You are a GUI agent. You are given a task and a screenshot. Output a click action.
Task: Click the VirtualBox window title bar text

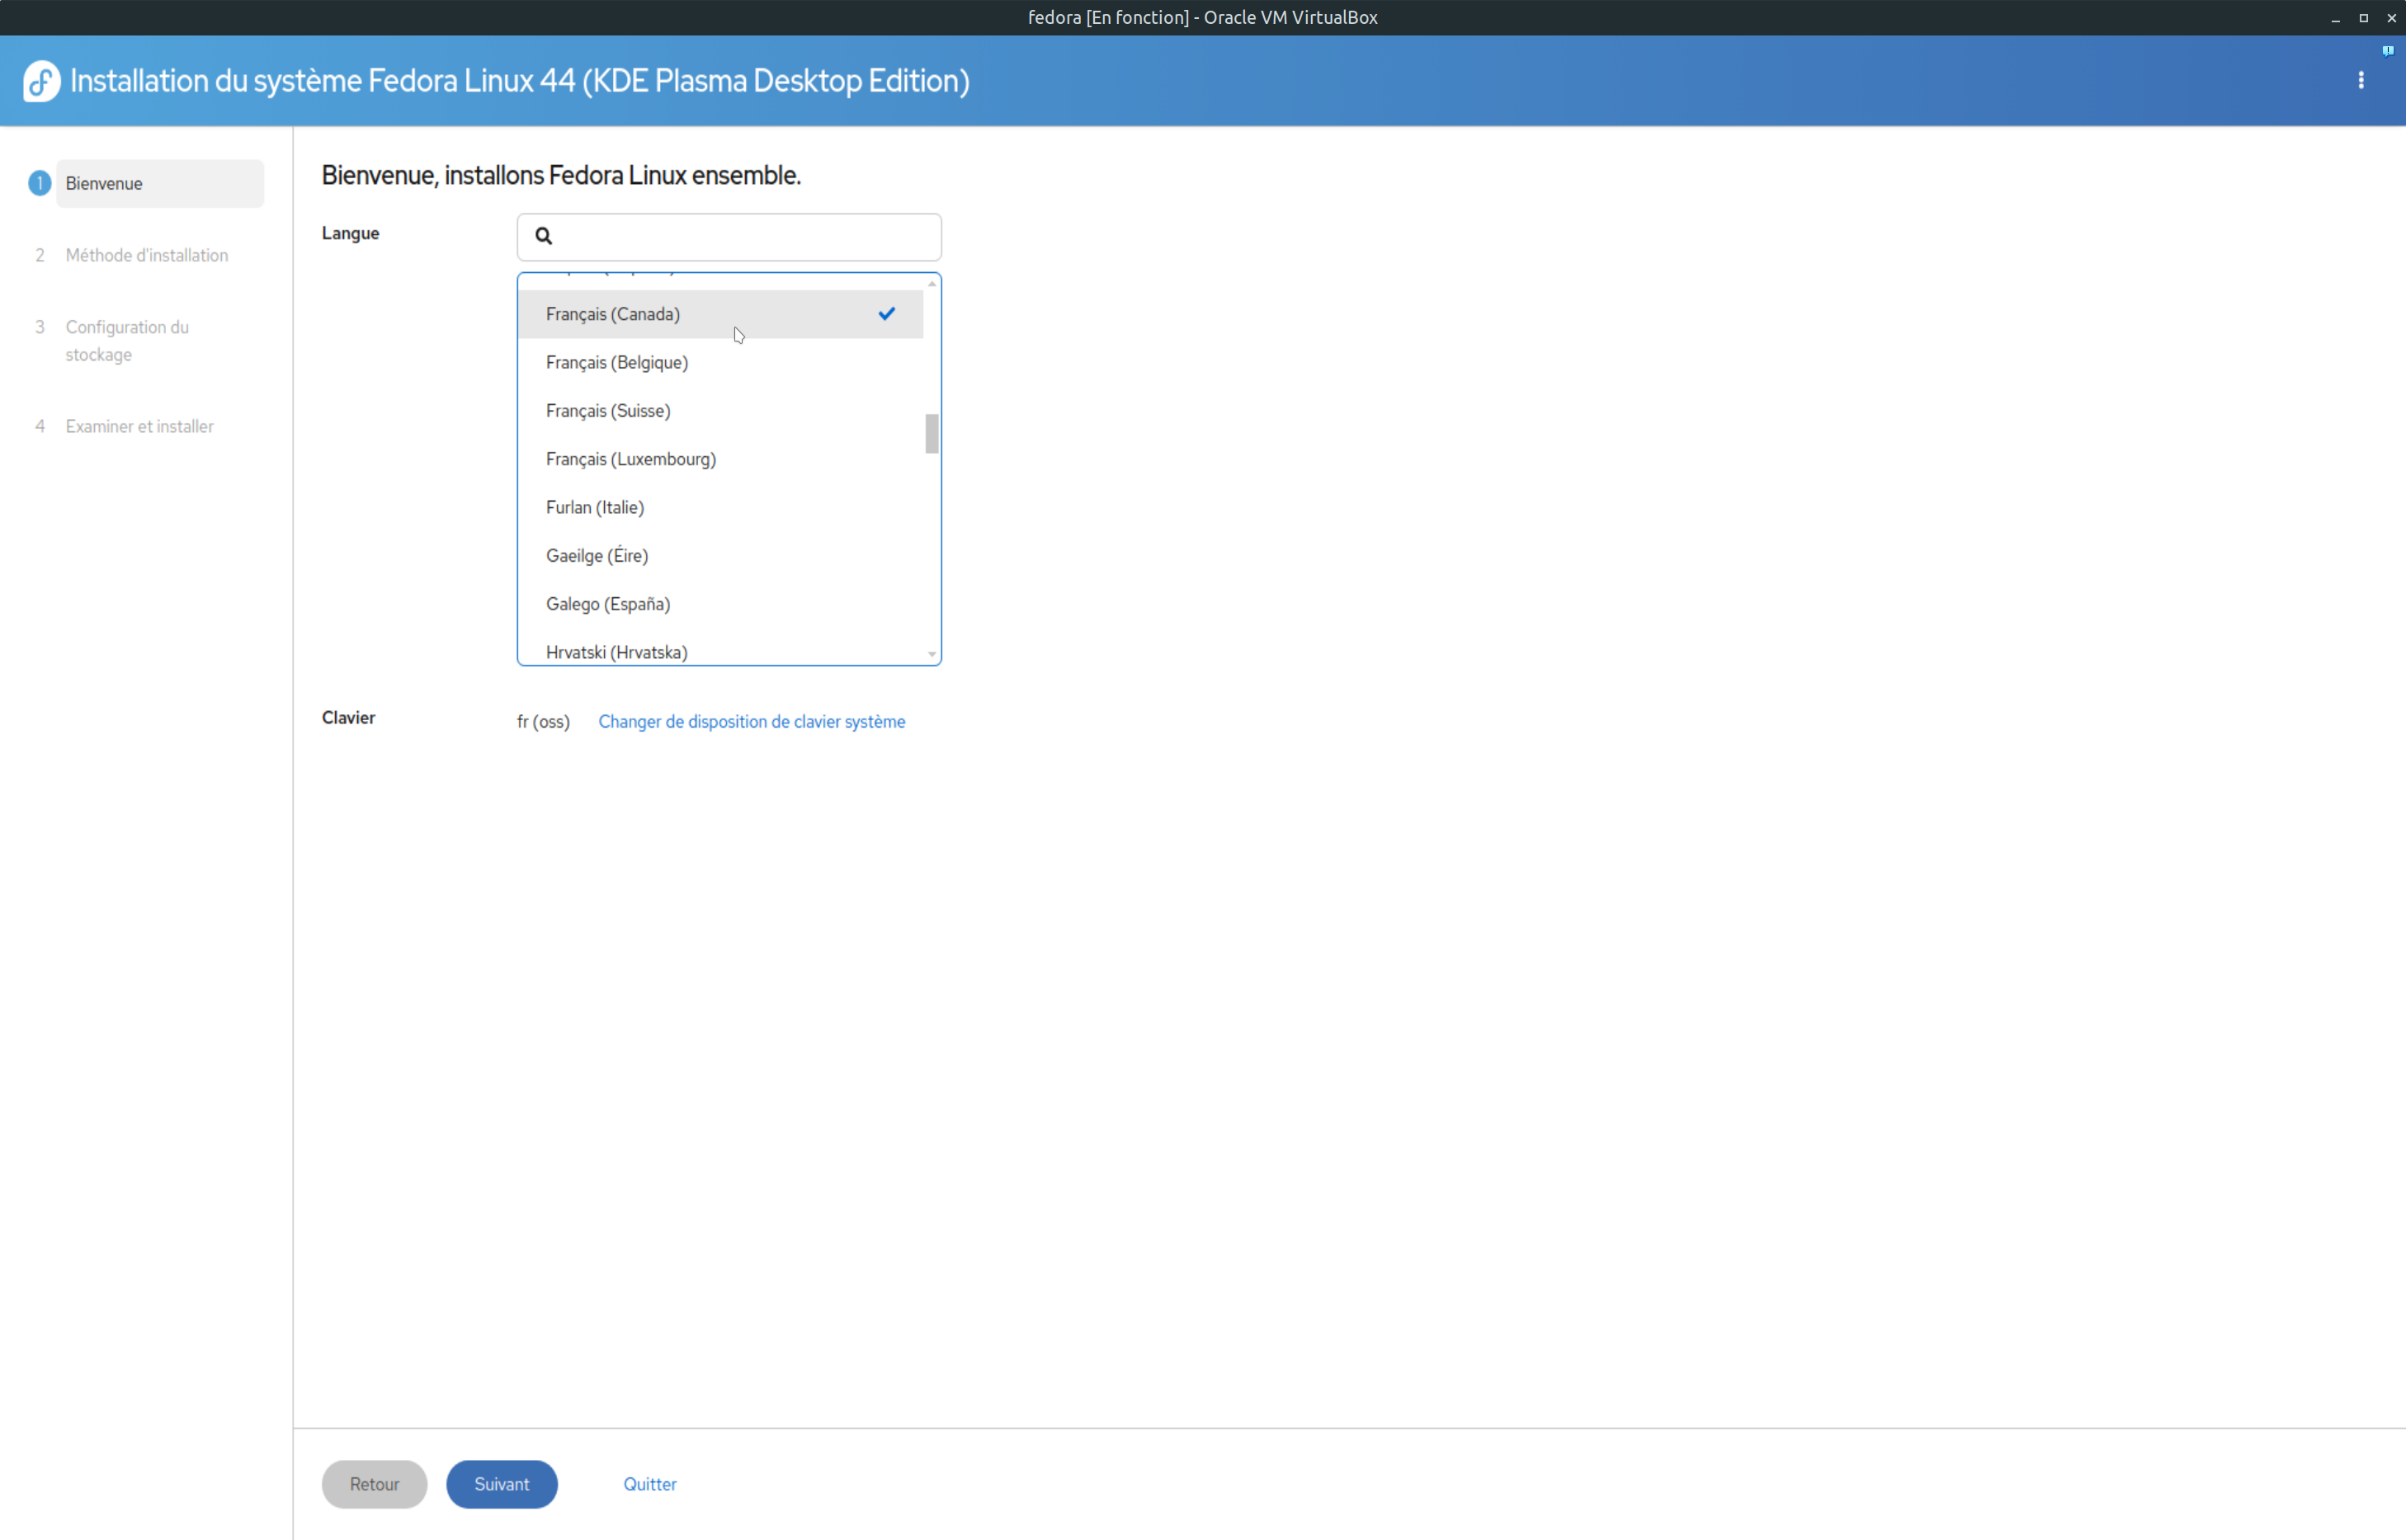[x=1203, y=18]
